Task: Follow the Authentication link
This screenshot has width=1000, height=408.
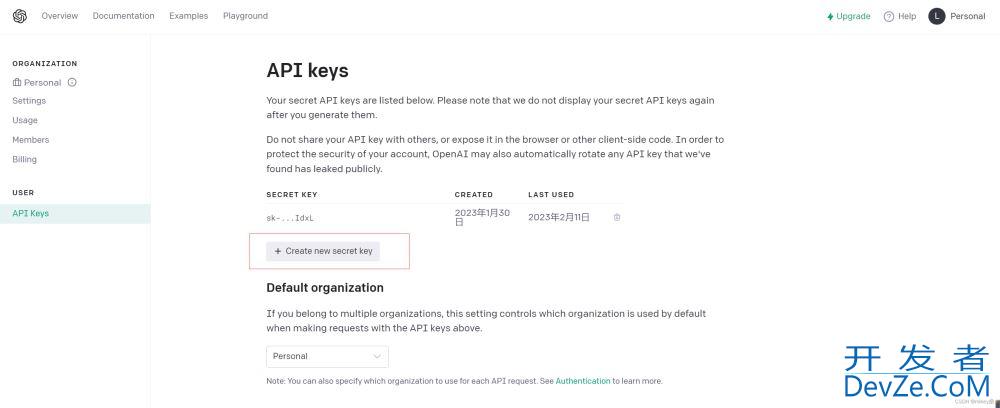Action: 583,381
